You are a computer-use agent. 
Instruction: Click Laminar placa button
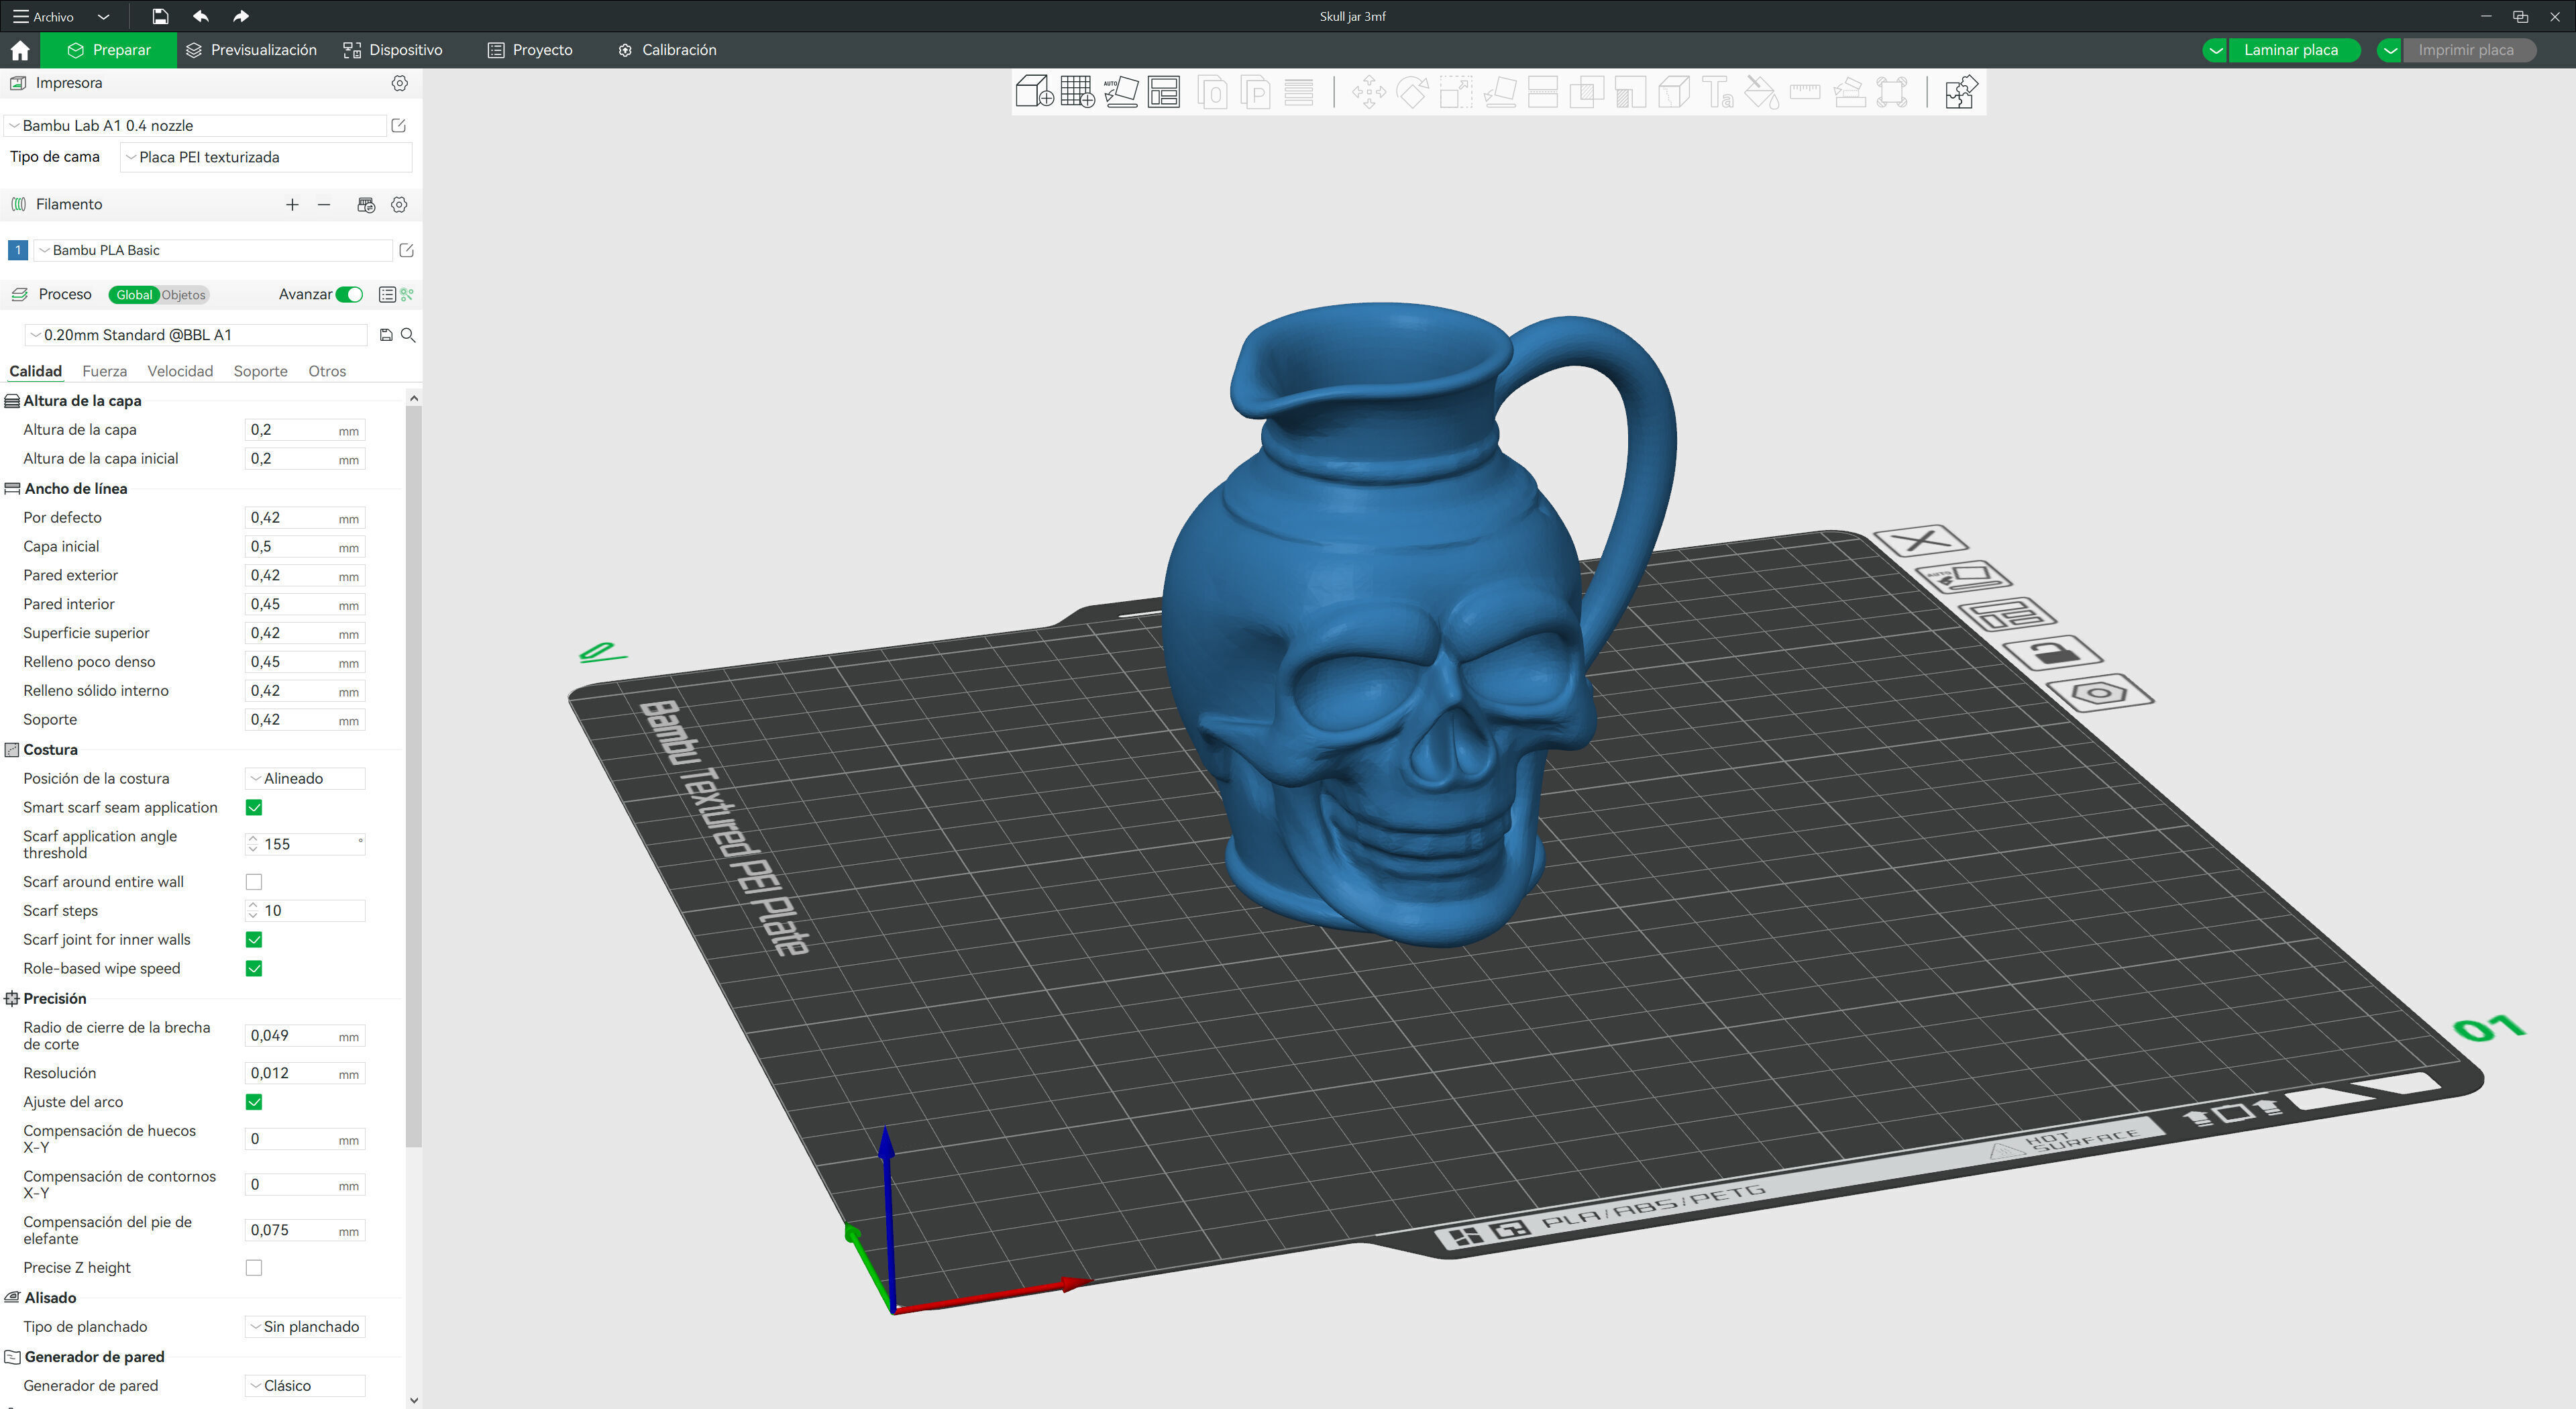(2292, 50)
